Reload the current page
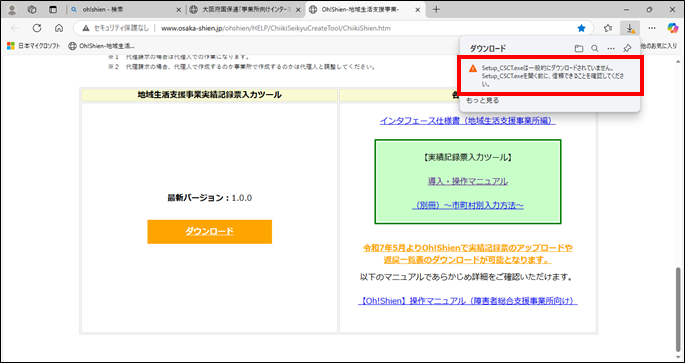685x363 pixels. (37, 28)
